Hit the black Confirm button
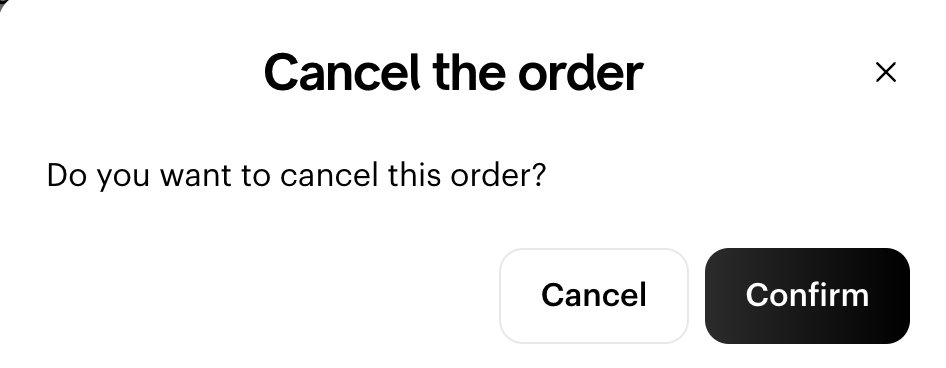Viewport: 946px width, 368px height. (x=807, y=296)
